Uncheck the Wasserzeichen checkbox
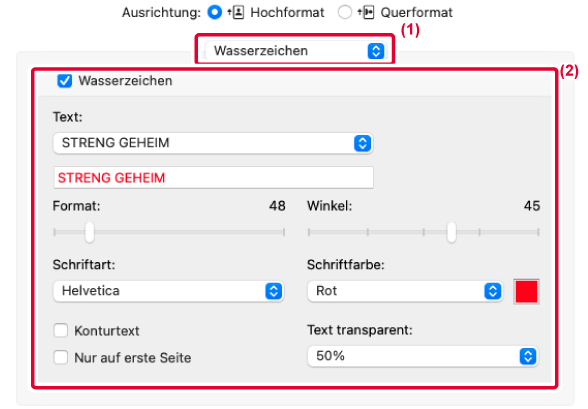The height and width of the screenshot is (409, 588). tap(64, 81)
